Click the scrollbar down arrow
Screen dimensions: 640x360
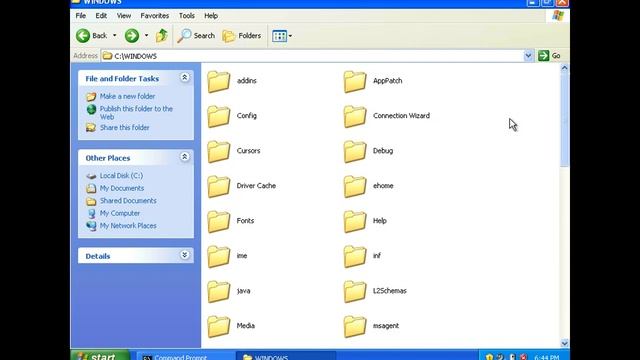point(564,344)
